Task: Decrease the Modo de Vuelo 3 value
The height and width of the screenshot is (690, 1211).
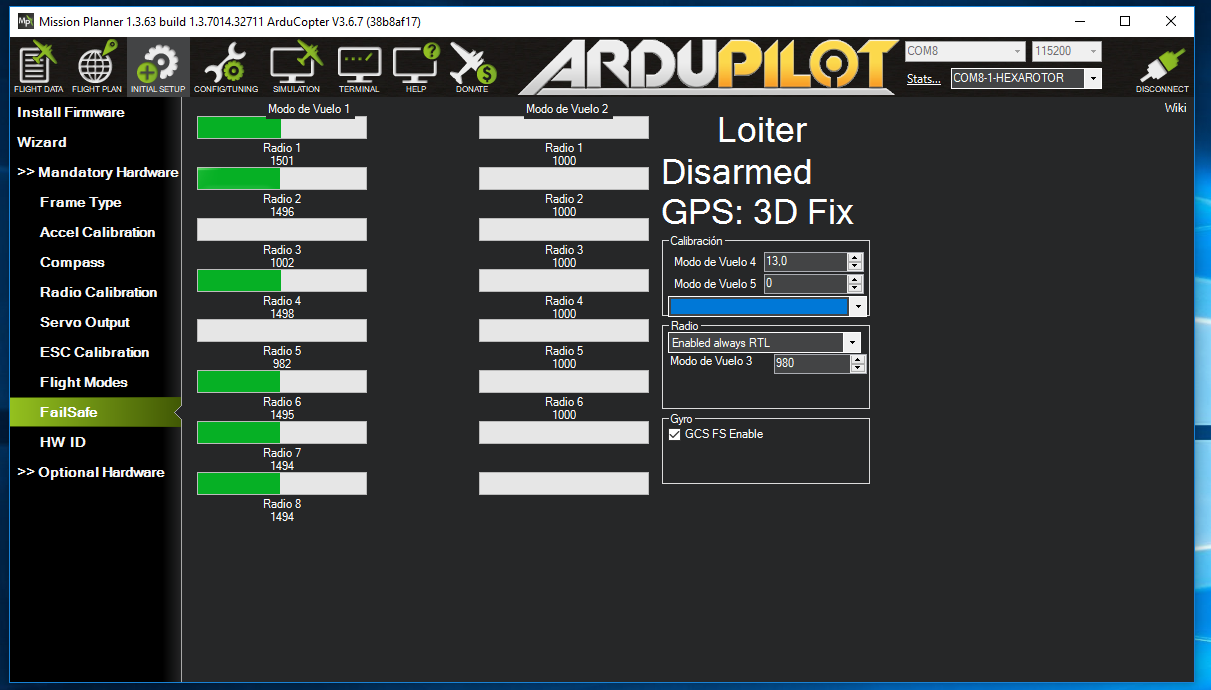Action: pos(857,367)
